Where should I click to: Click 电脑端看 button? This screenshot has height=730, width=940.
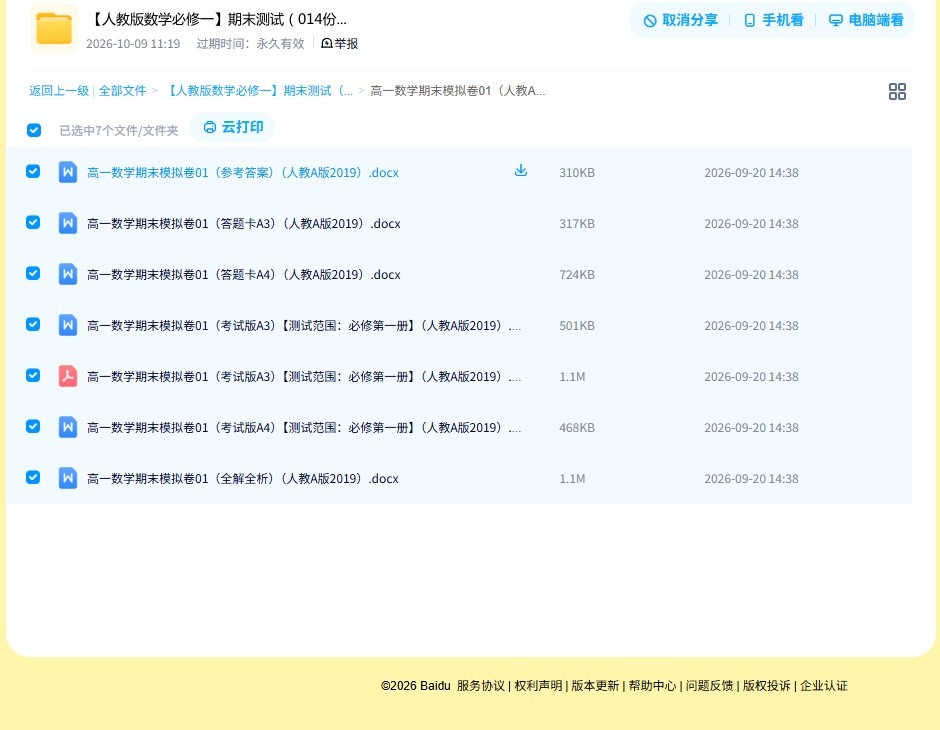pyautogui.click(x=866, y=20)
